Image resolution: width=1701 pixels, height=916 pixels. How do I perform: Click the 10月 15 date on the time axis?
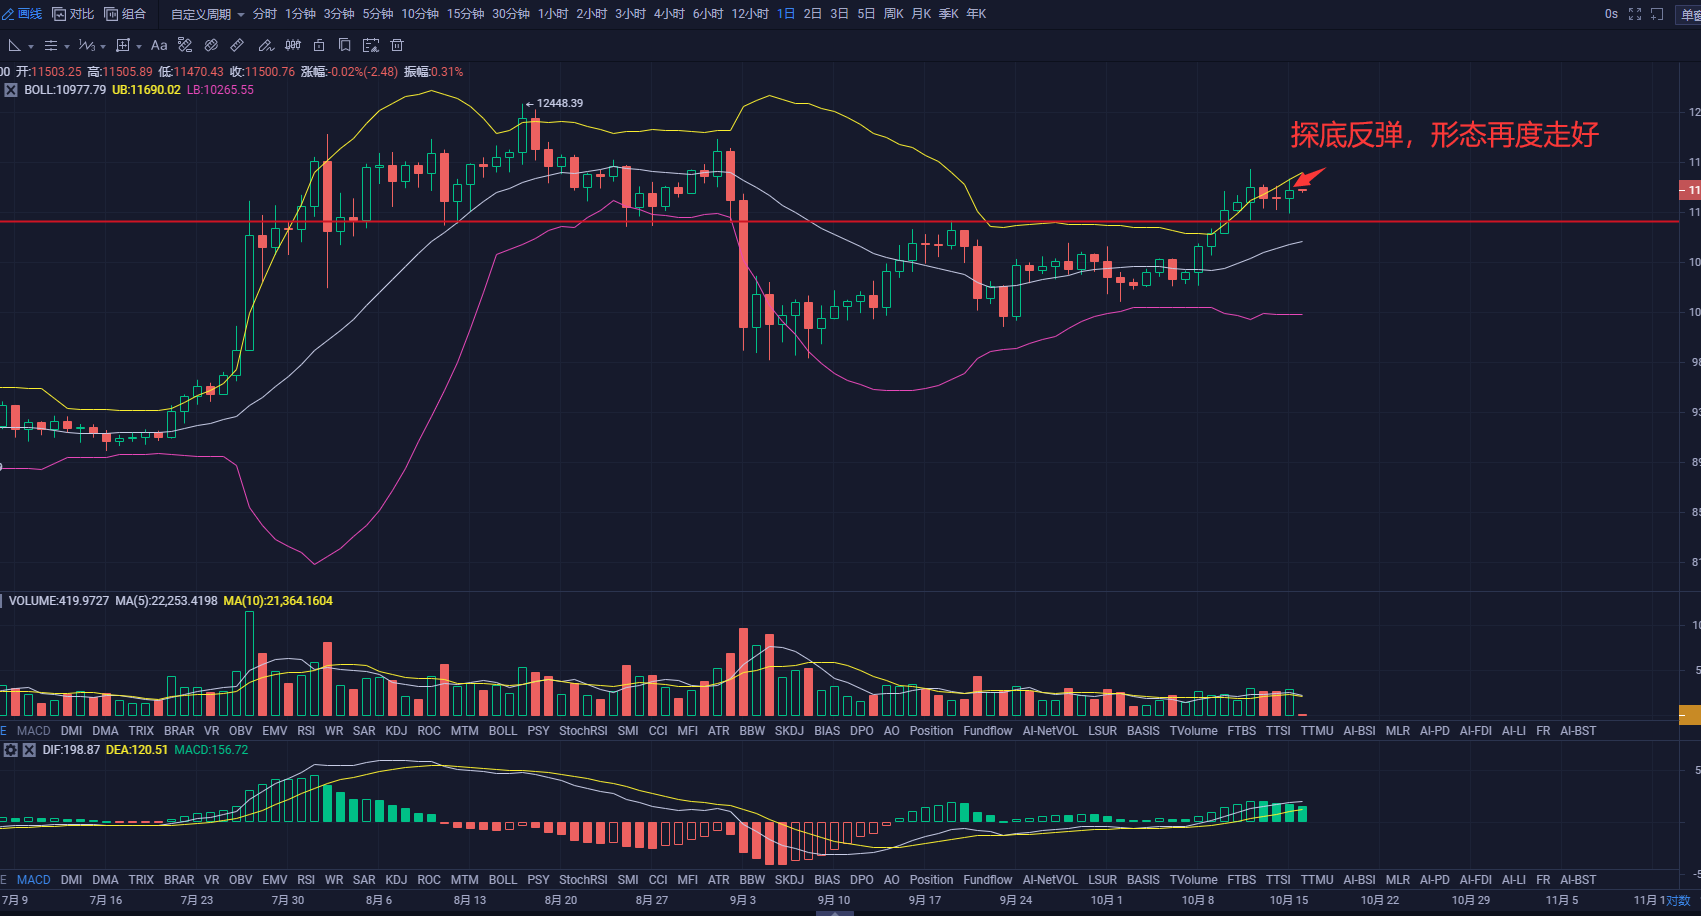[1289, 900]
